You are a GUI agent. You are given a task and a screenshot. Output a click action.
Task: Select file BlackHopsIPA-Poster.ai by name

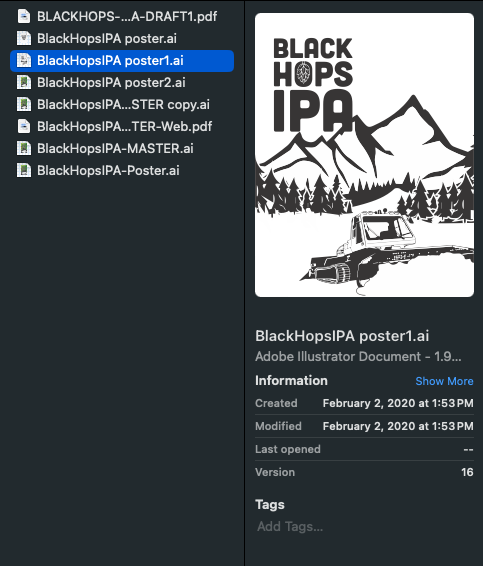click(x=108, y=171)
